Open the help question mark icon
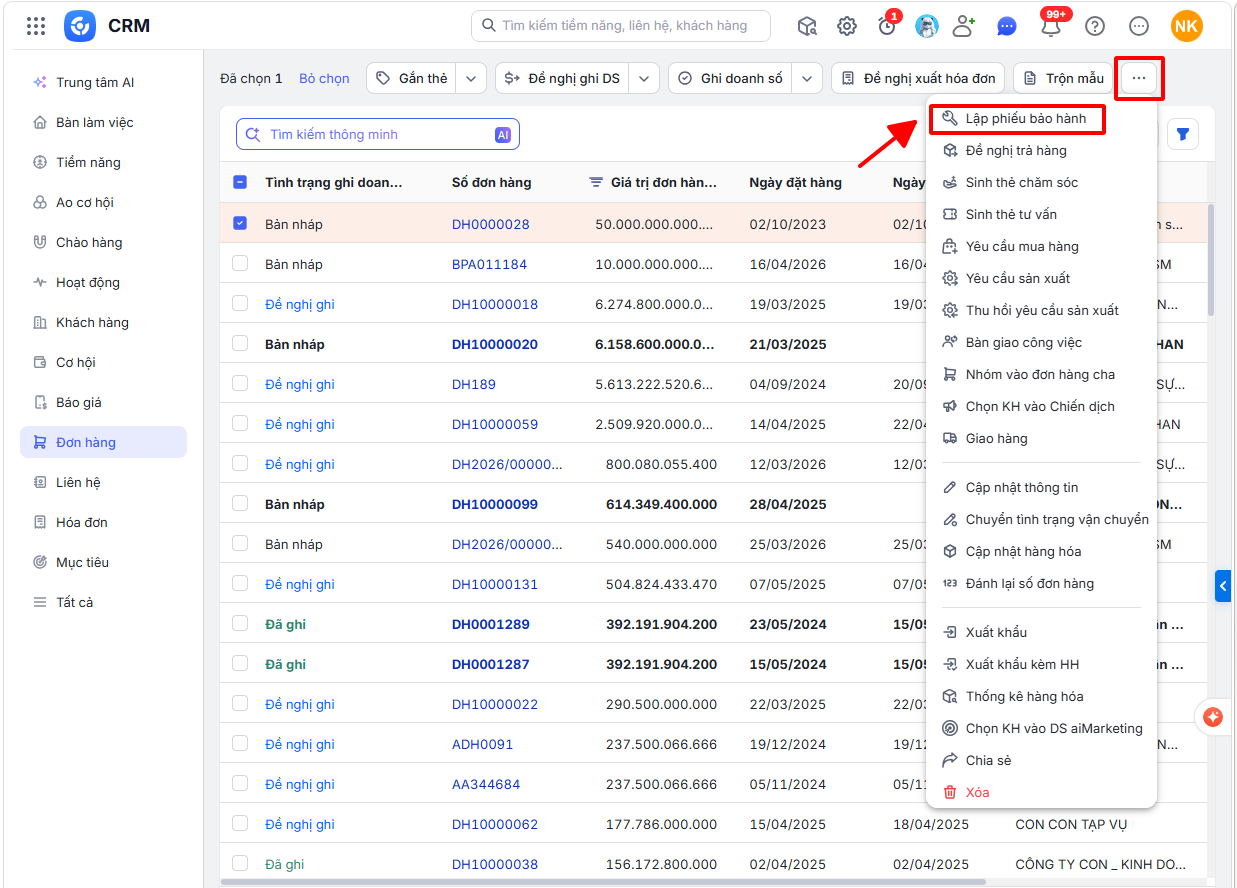This screenshot has width=1237, height=888. click(x=1095, y=26)
